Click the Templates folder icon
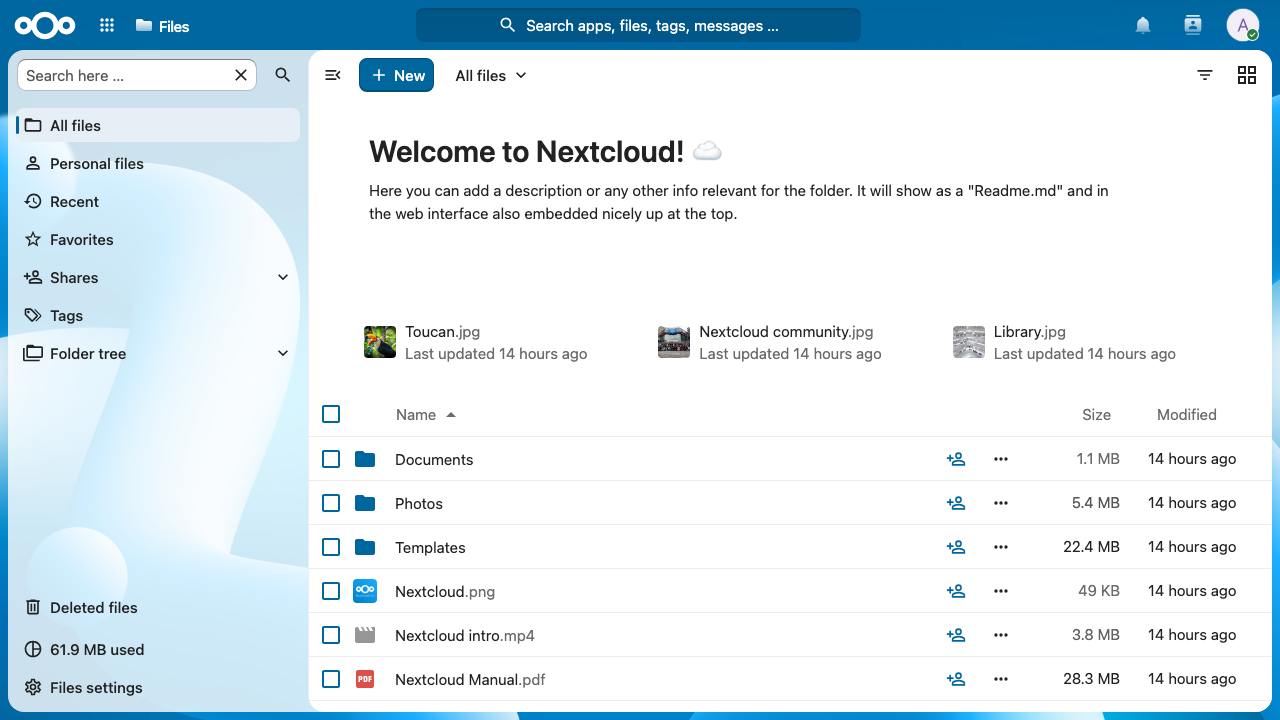Viewport: 1280px width, 720px height. click(365, 547)
